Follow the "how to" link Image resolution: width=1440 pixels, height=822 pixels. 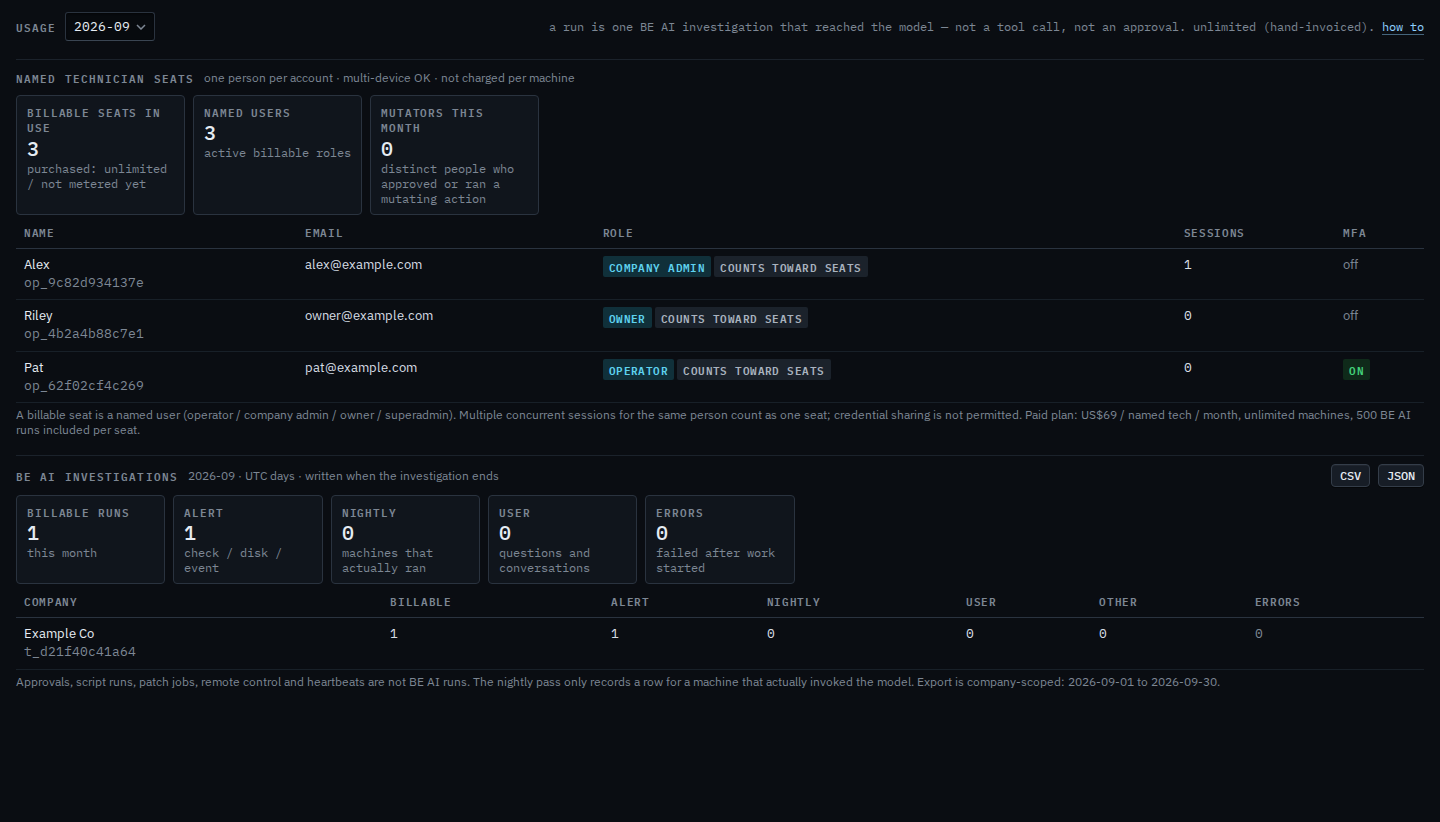point(1403,27)
